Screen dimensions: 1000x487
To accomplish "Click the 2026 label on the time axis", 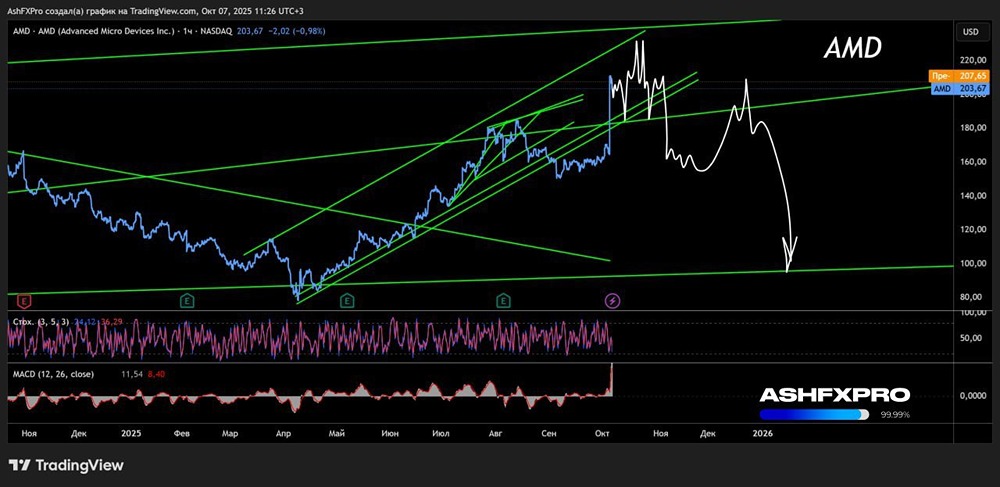I will 762,433.
